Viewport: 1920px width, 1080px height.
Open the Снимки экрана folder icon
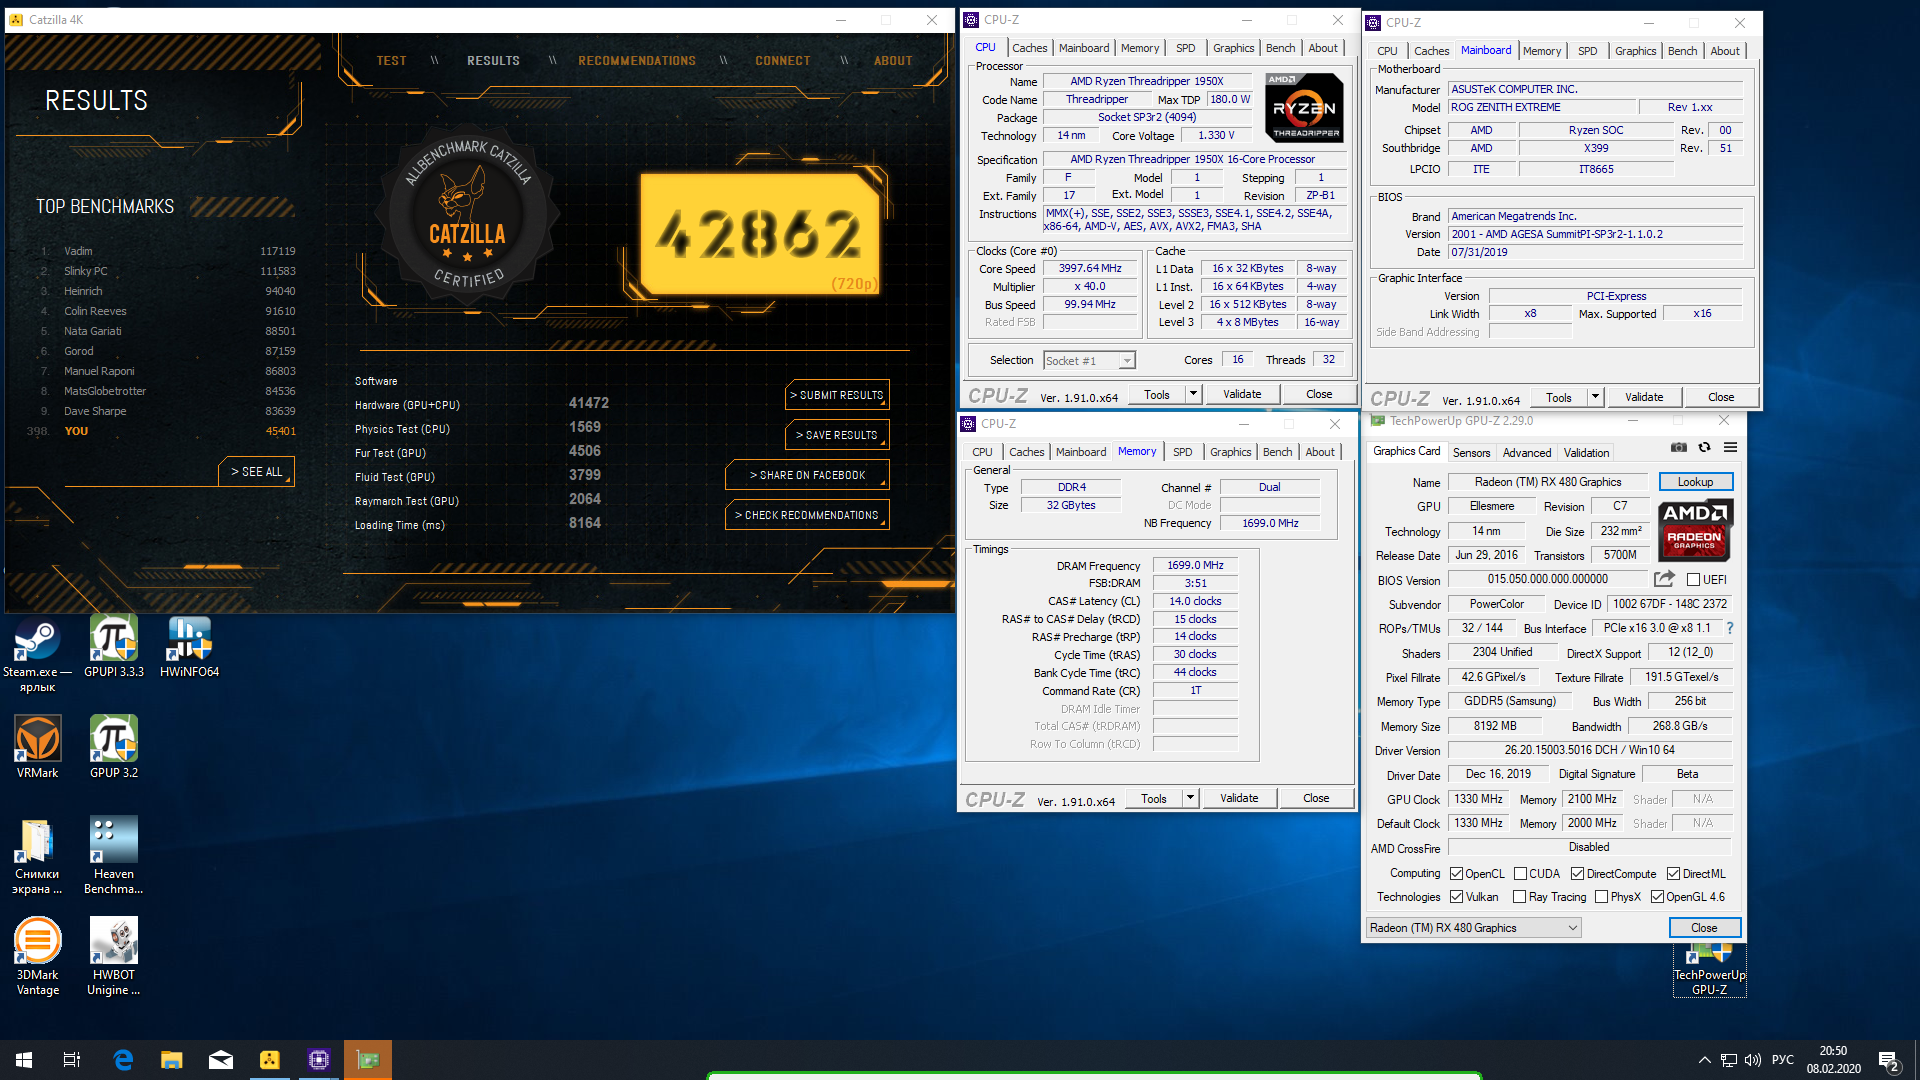point(37,856)
